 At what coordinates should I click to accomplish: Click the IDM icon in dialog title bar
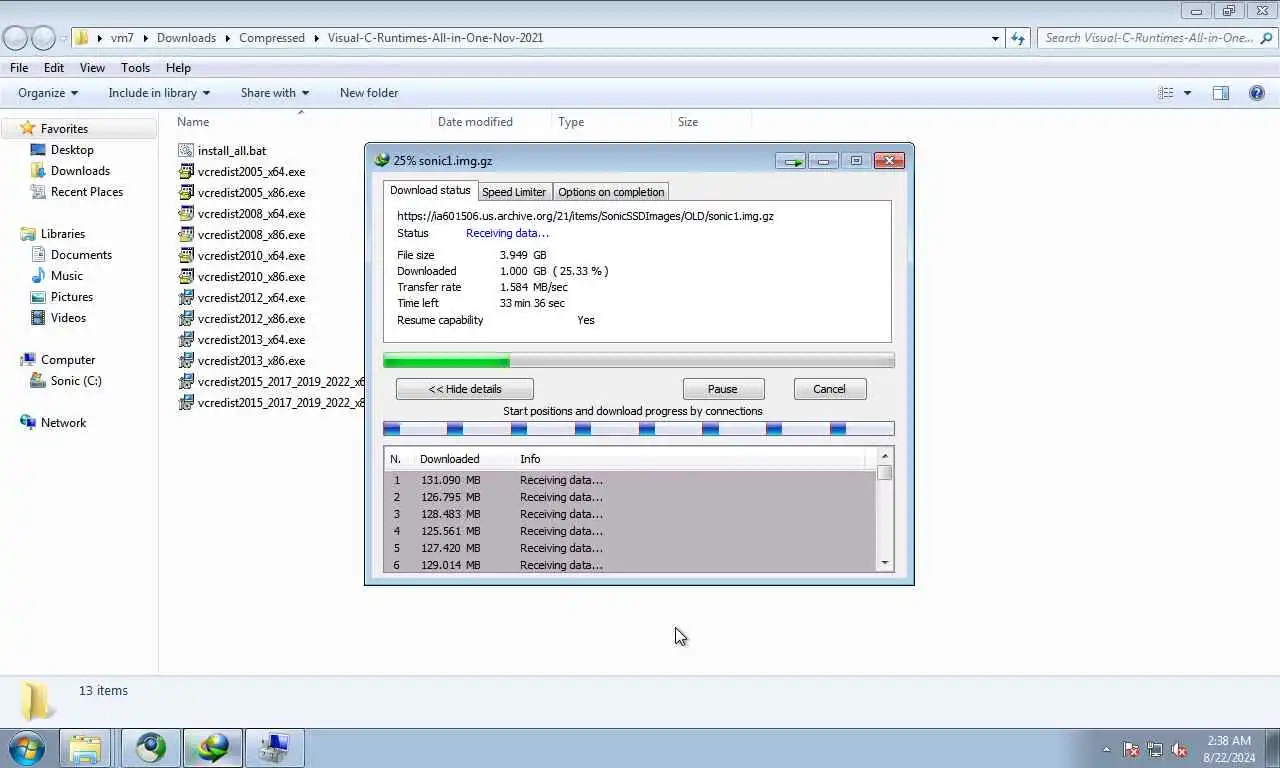click(x=381, y=160)
